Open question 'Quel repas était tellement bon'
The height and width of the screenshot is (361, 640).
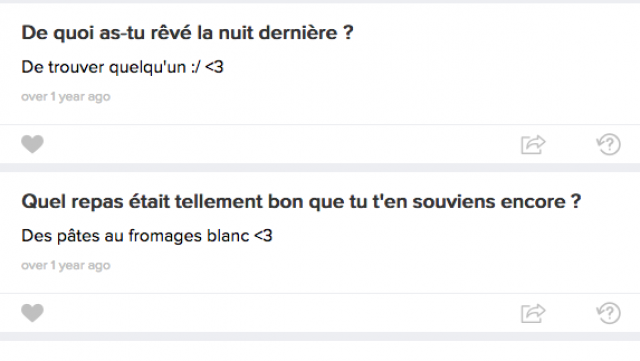click(x=301, y=202)
